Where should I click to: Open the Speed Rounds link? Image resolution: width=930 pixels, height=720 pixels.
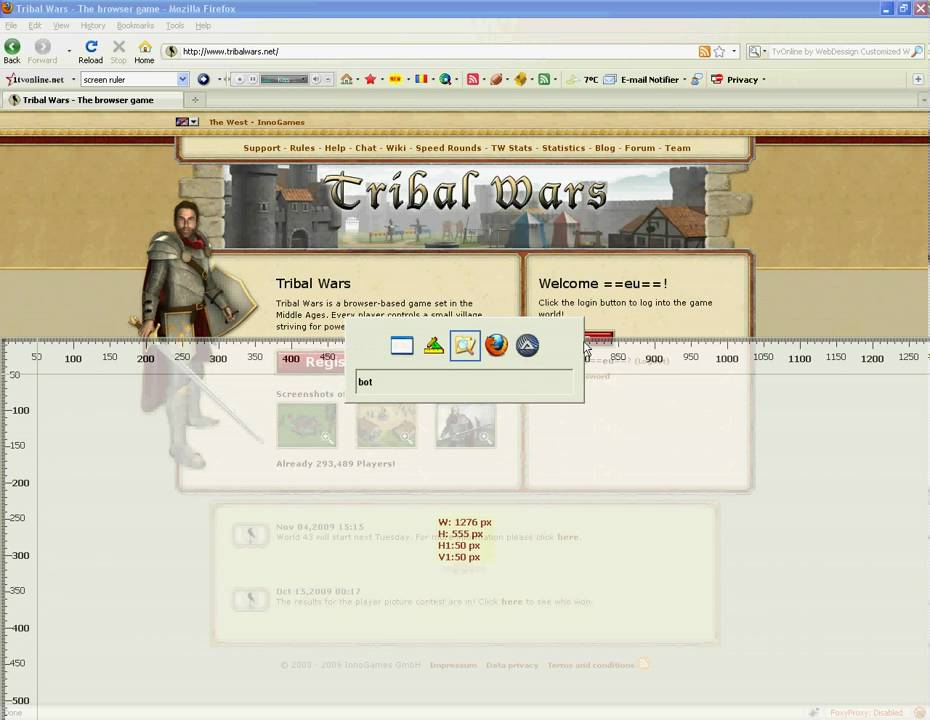pos(448,148)
